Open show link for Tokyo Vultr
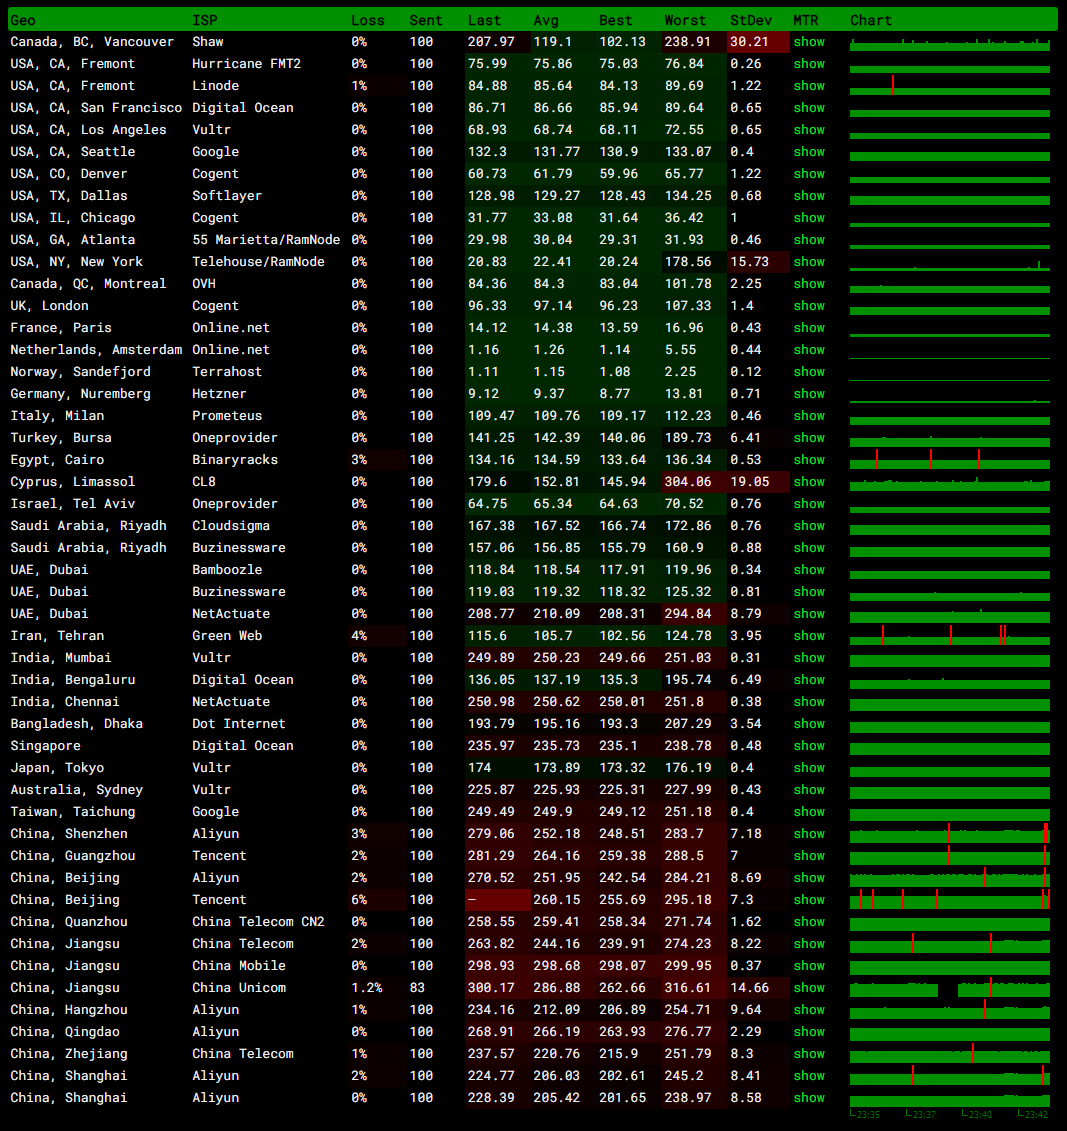The height and width of the screenshot is (1131, 1067). pyautogui.click(x=809, y=767)
